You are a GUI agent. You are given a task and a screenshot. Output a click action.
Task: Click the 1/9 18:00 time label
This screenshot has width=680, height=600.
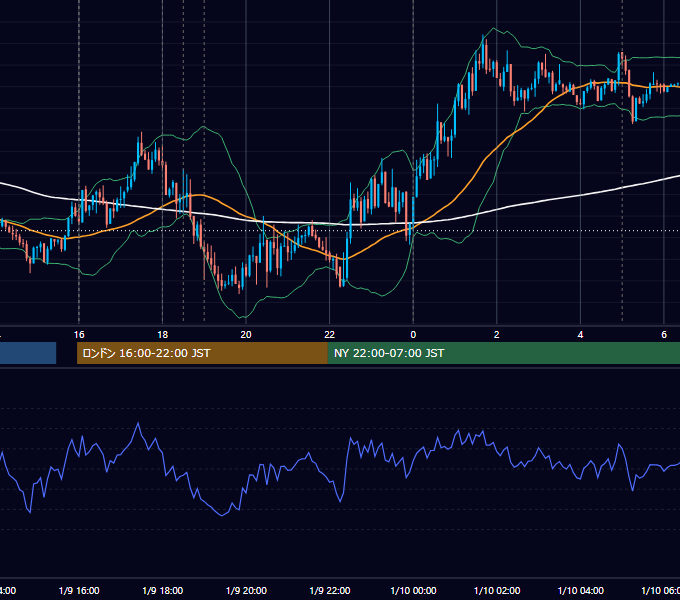[163, 590]
